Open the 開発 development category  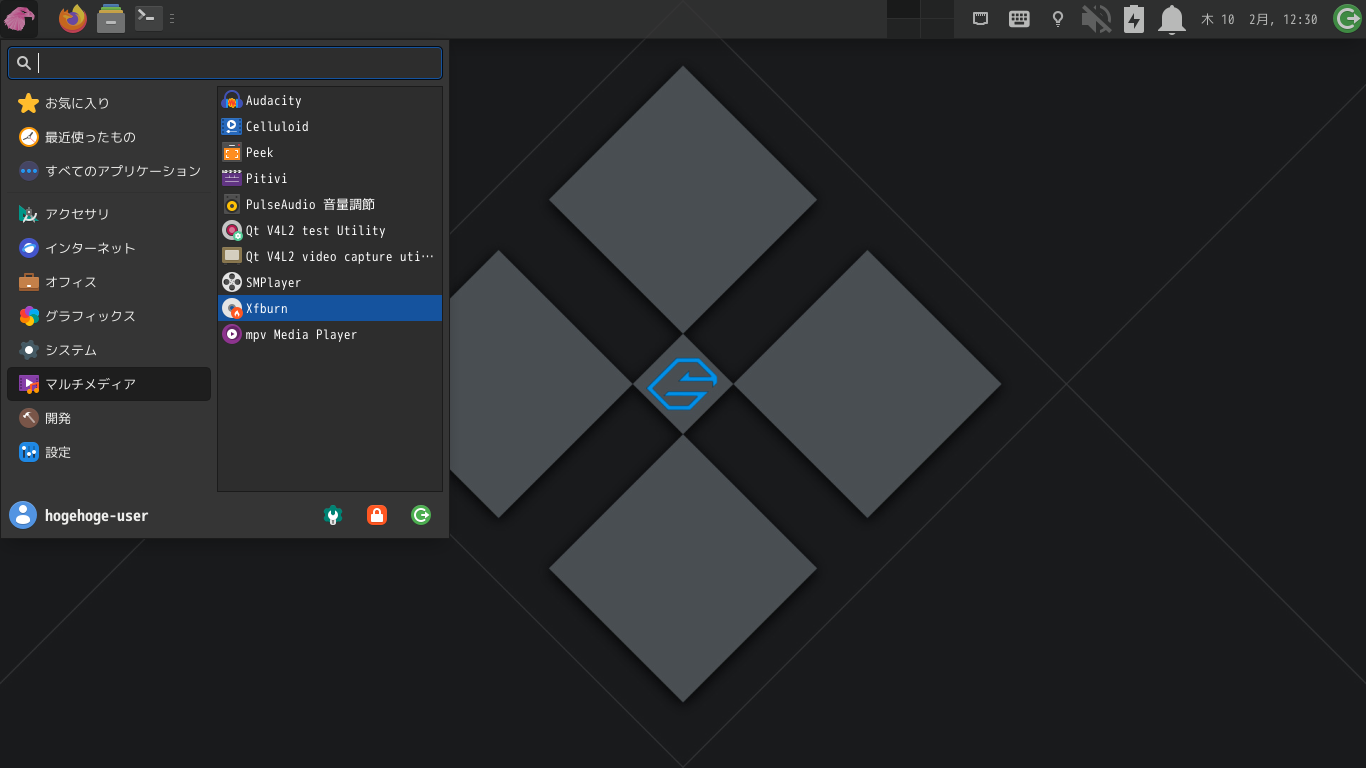109,418
